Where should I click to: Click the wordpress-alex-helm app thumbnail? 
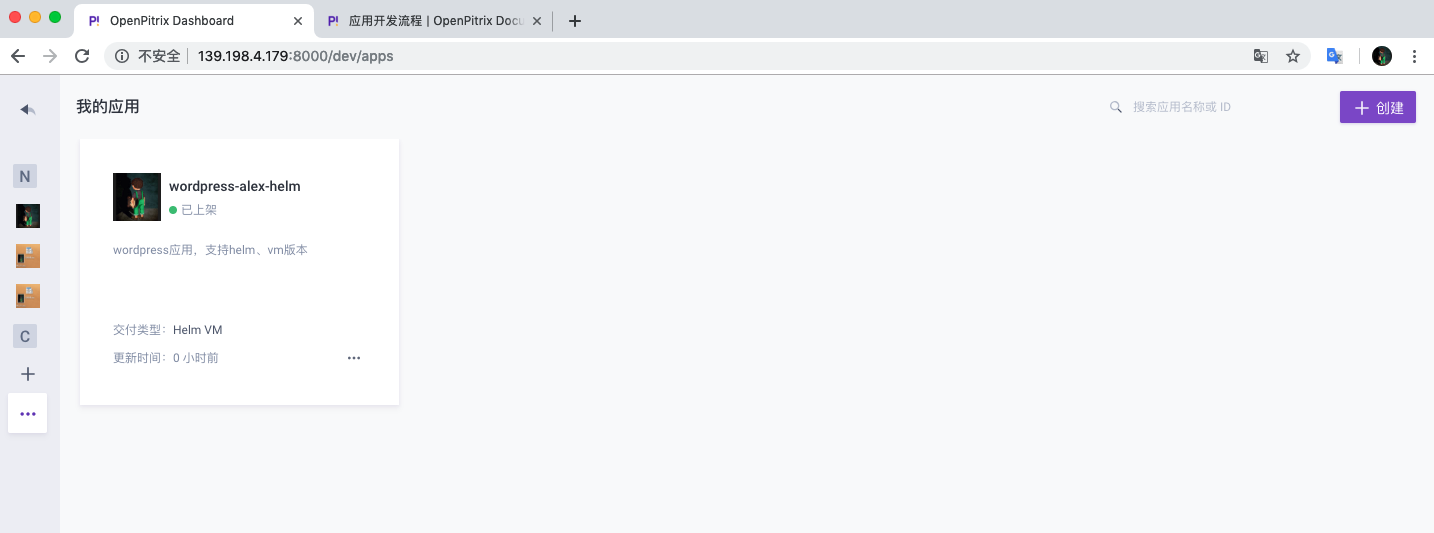[137, 197]
